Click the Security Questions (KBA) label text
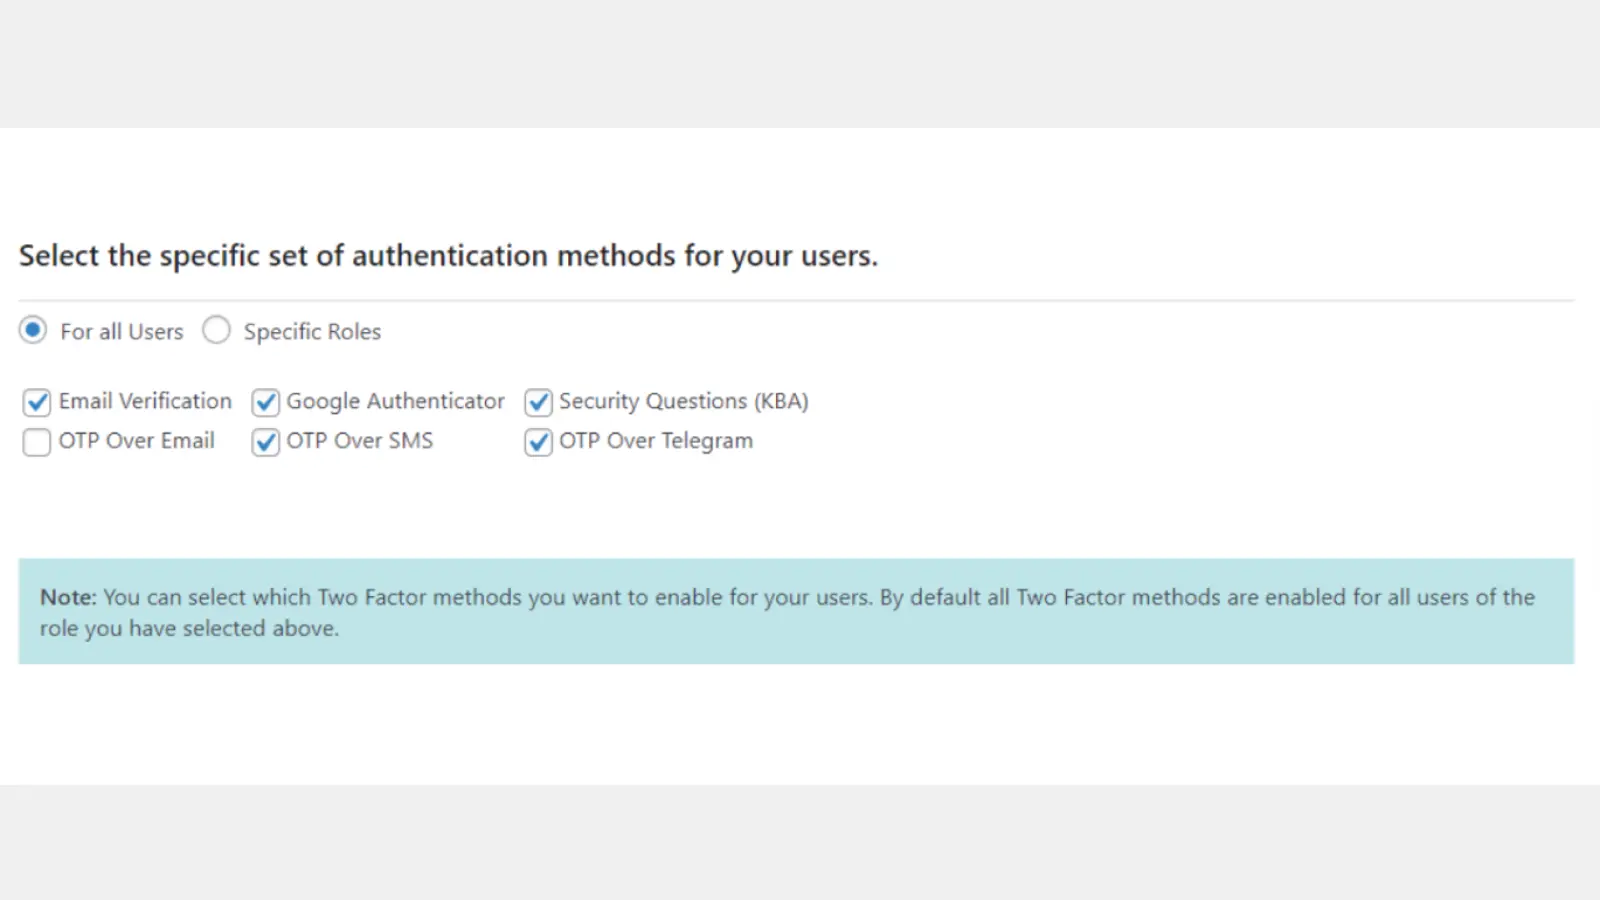The width and height of the screenshot is (1600, 900). (684, 401)
